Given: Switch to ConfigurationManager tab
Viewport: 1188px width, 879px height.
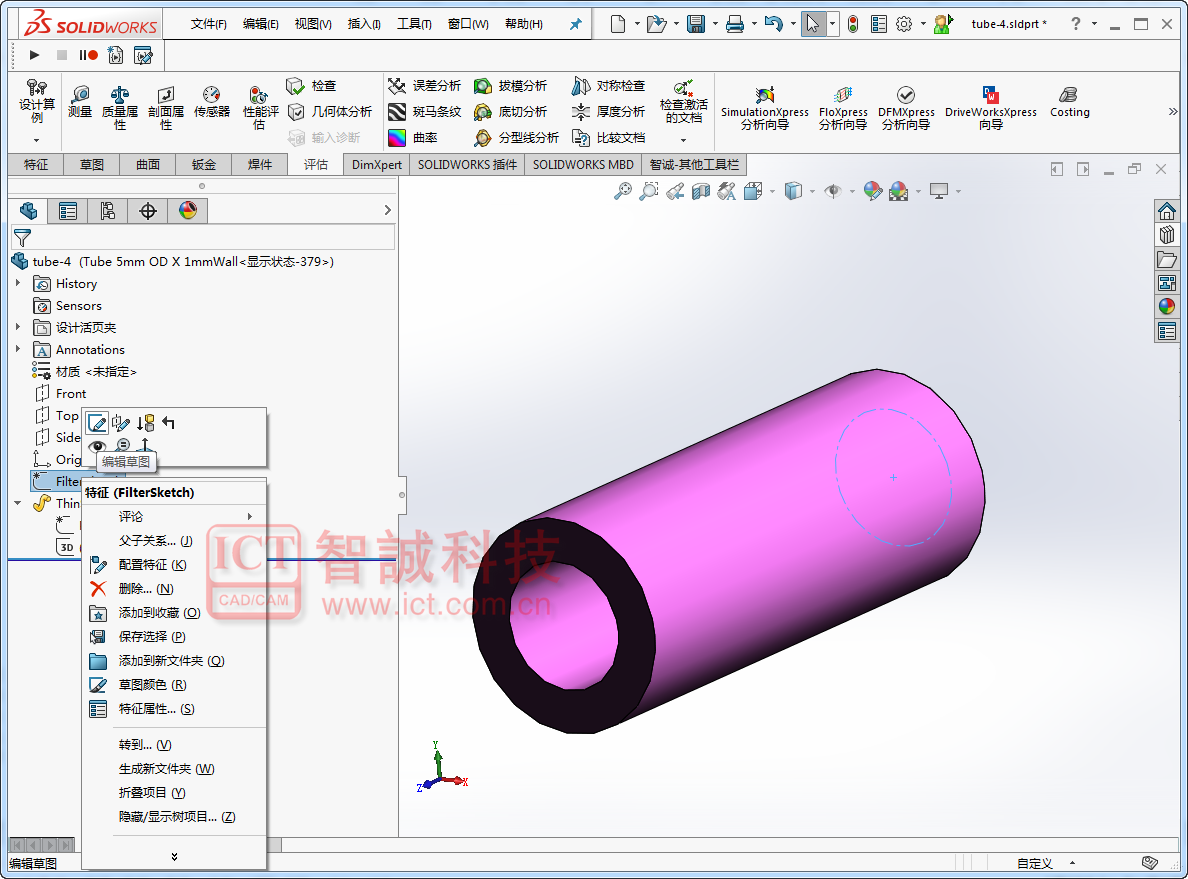Looking at the screenshot, I should 108,211.
